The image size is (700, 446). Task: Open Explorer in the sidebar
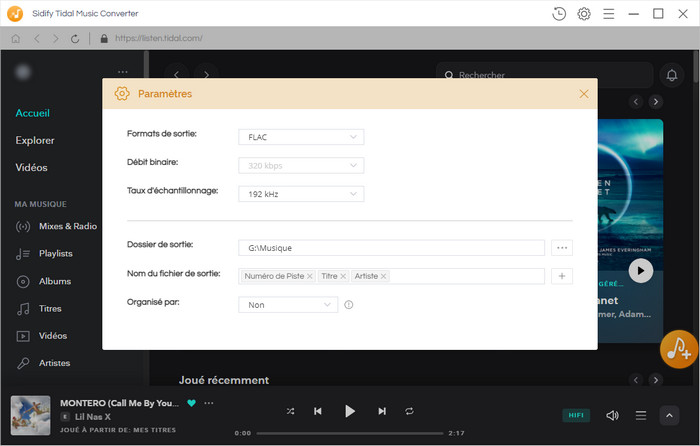(x=35, y=140)
